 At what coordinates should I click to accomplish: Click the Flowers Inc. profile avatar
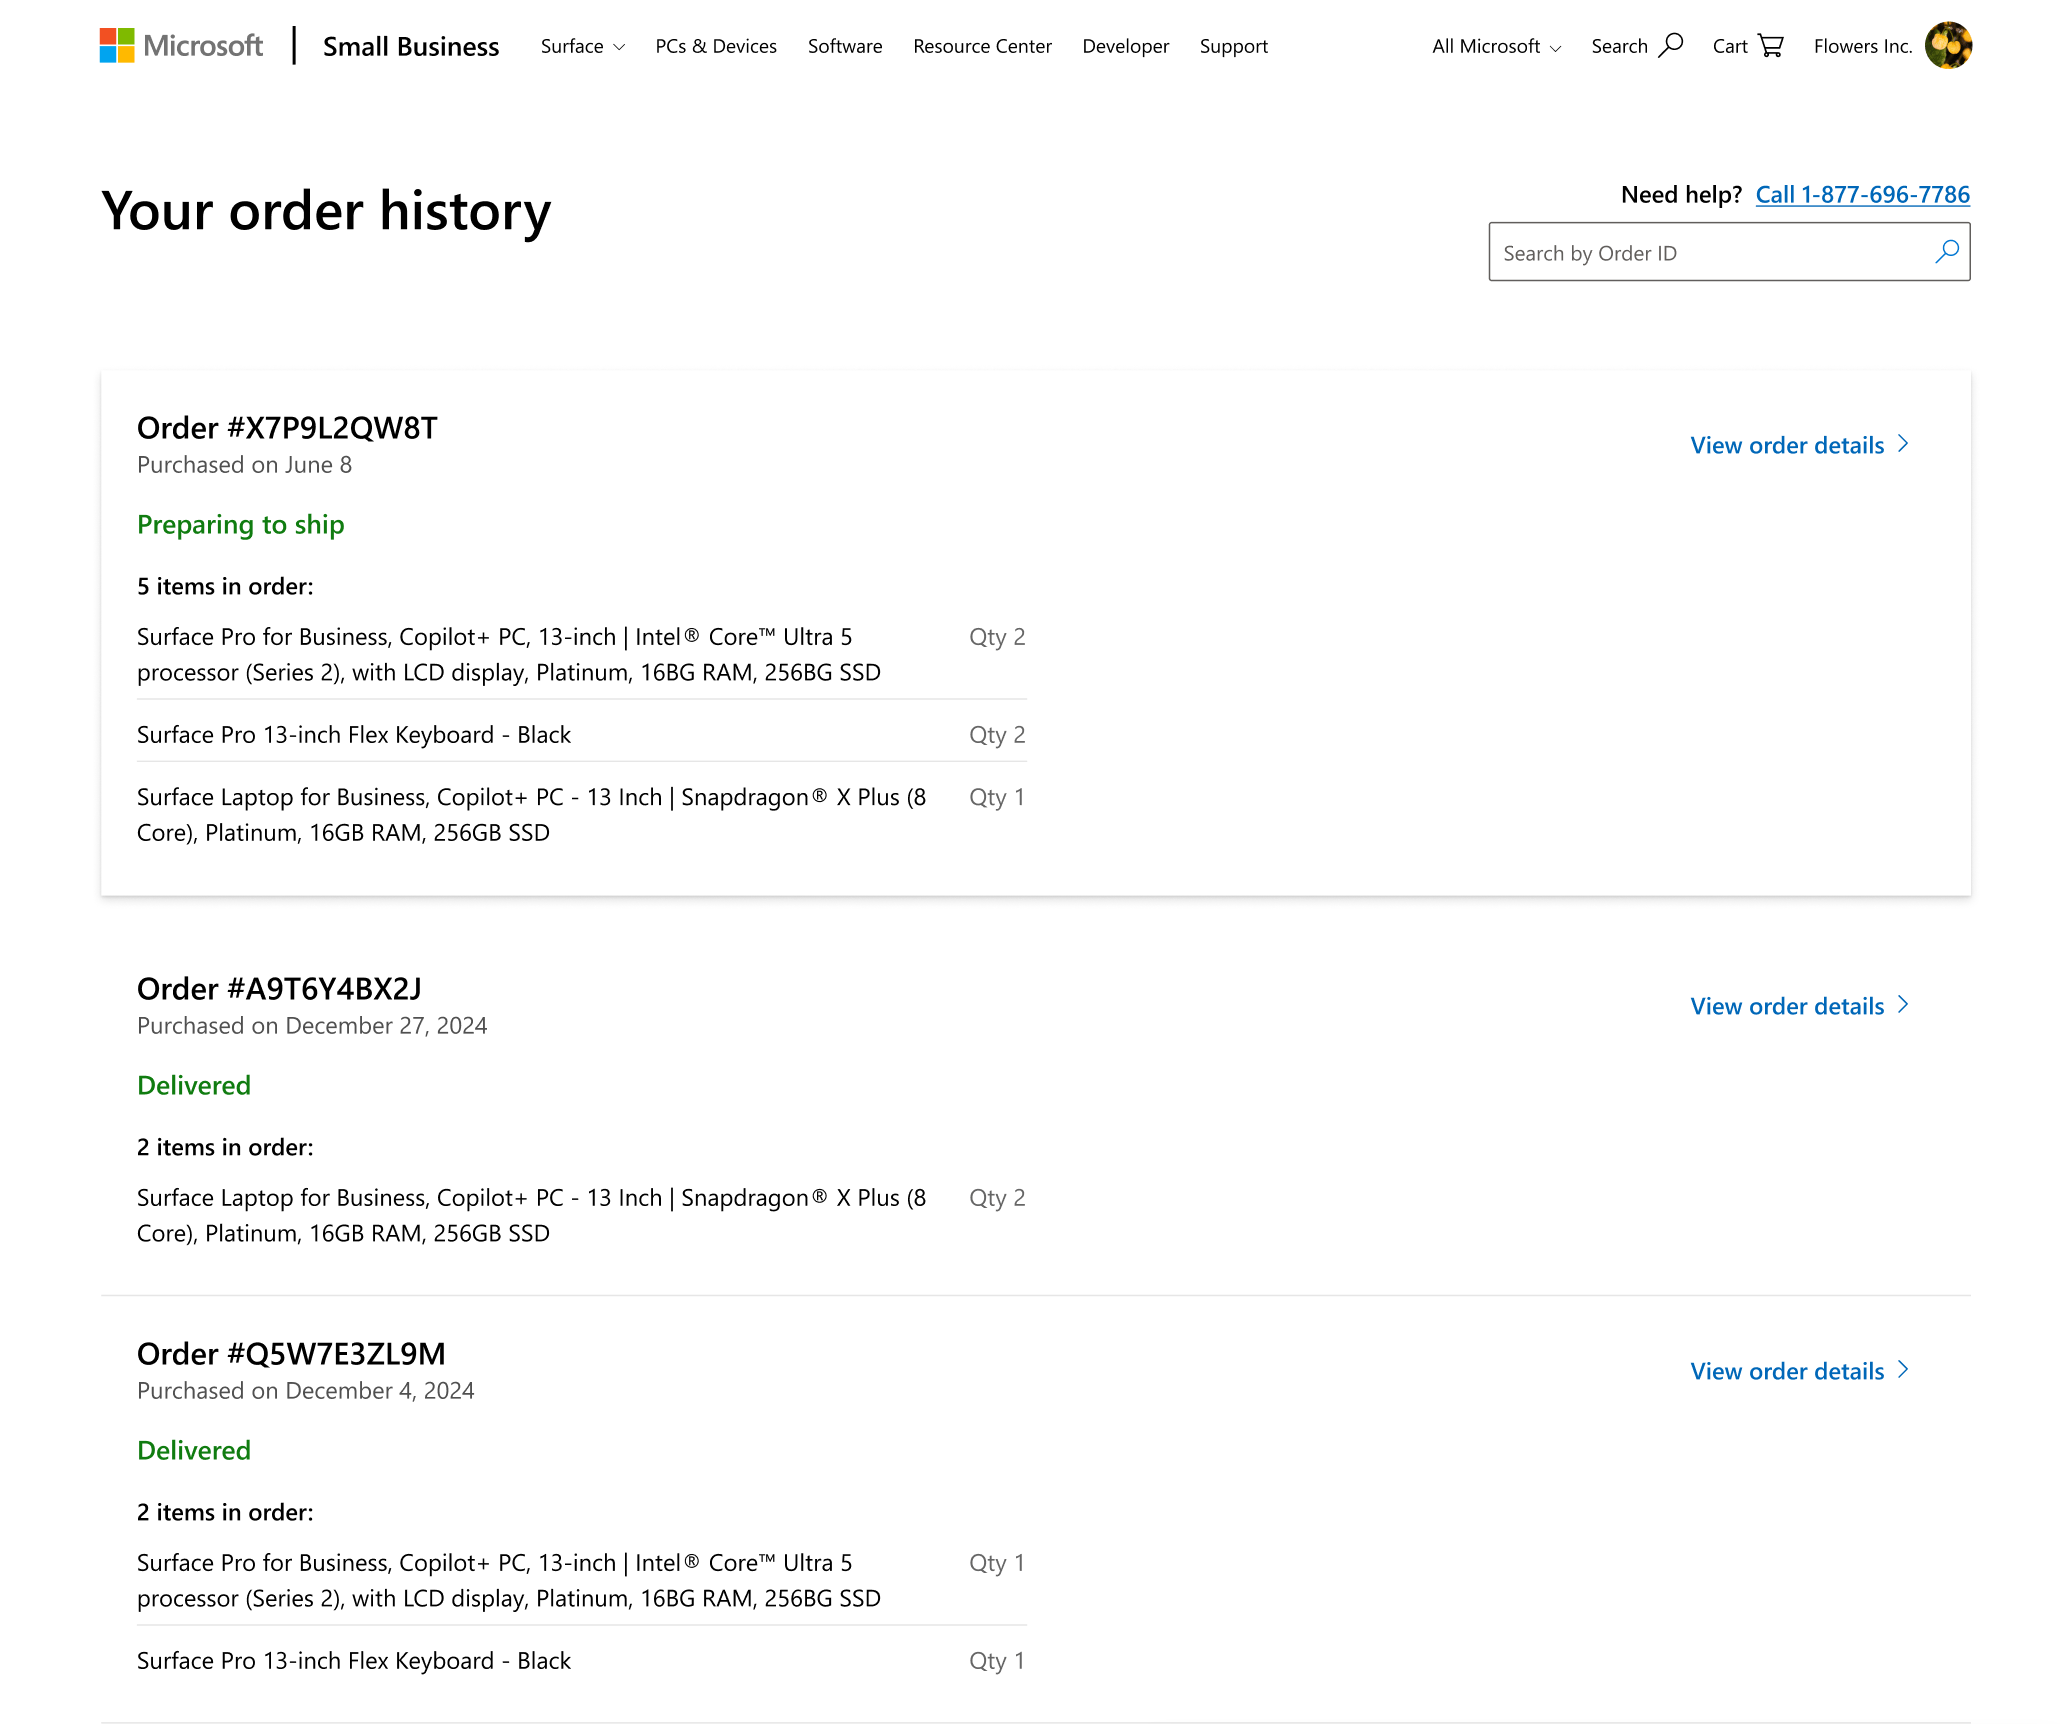pos(1948,46)
